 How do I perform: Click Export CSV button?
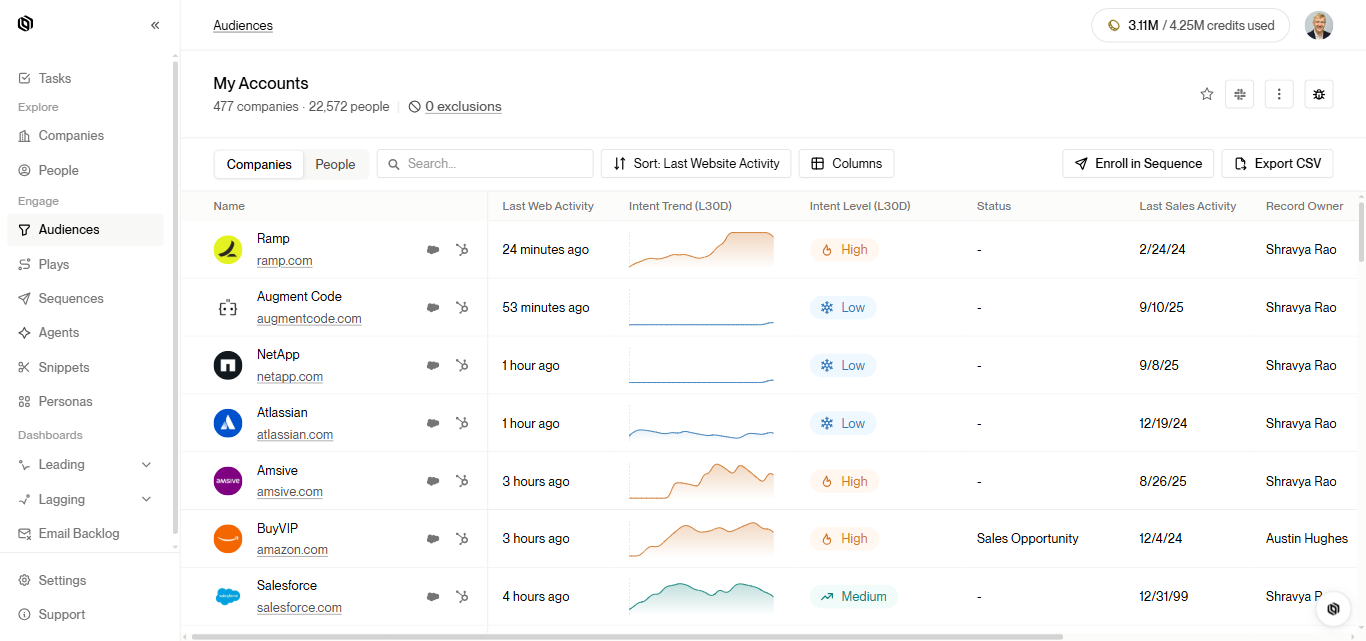coord(1277,163)
